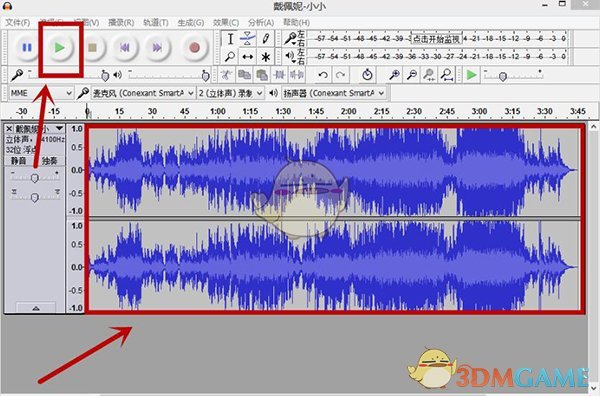Image resolution: width=600 pixels, height=396 pixels.
Task: Click the Copy icon in edit toolbar
Action: coord(244,75)
